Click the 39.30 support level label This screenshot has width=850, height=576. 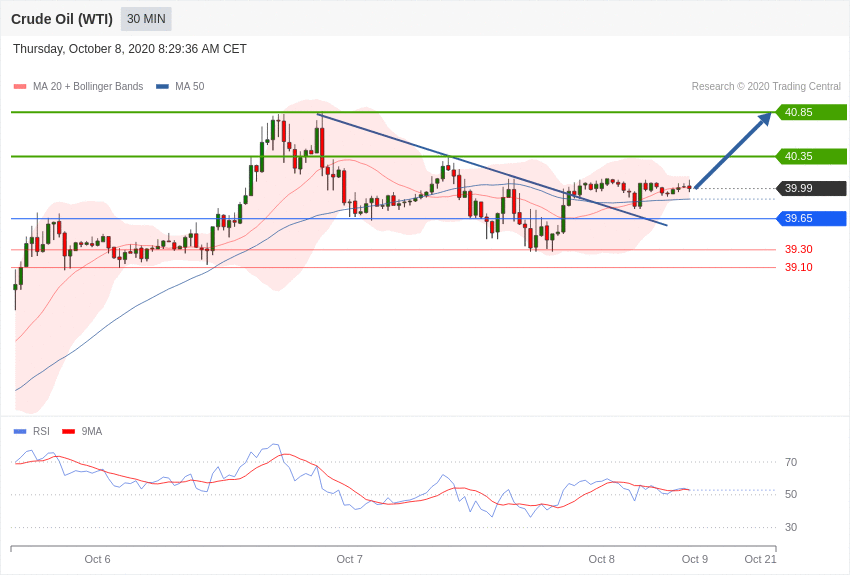(x=798, y=249)
